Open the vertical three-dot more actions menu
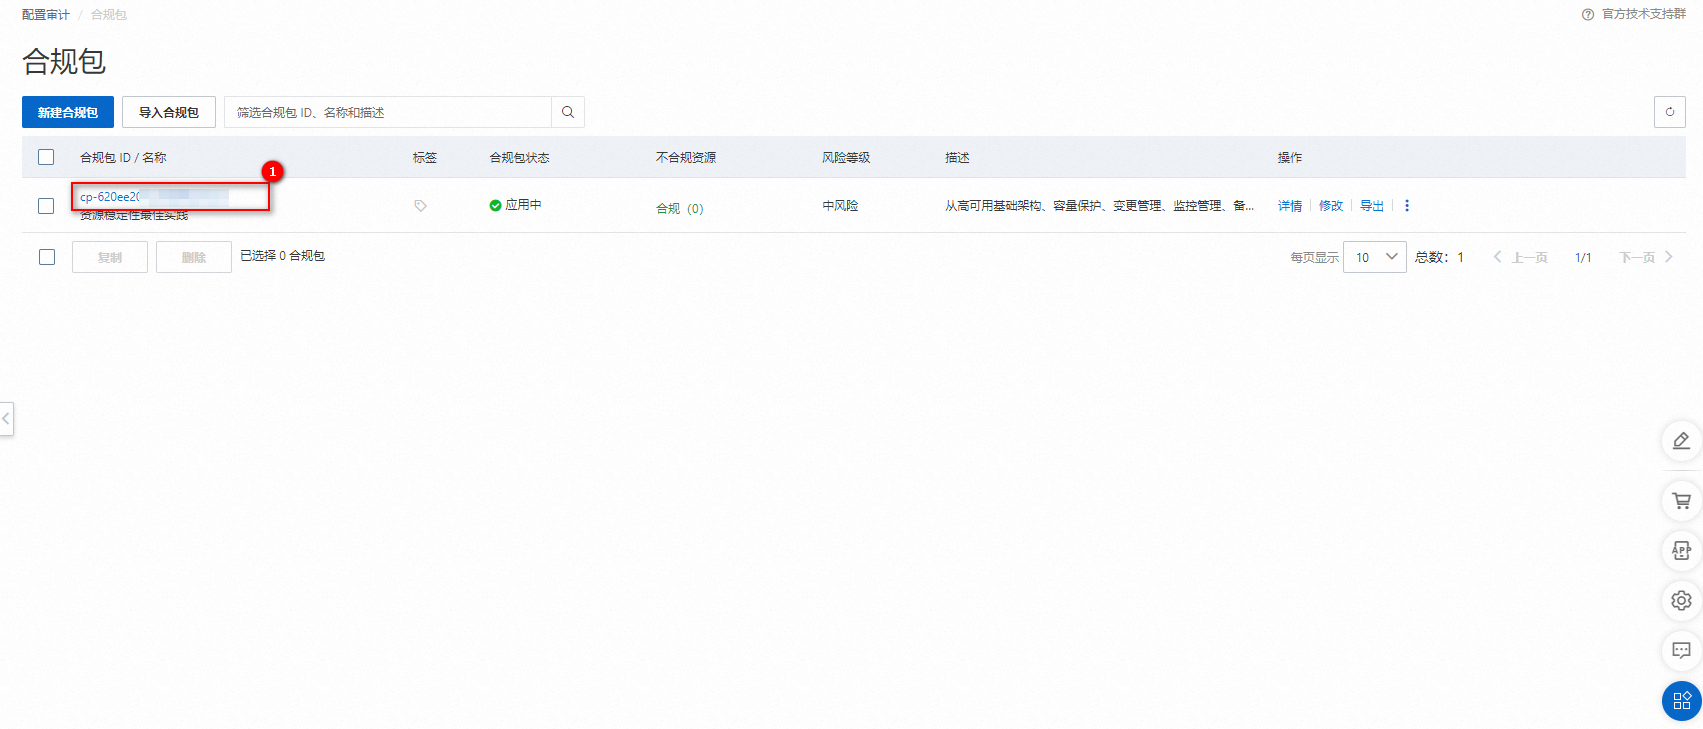The width and height of the screenshot is (1703, 729). [x=1407, y=206]
